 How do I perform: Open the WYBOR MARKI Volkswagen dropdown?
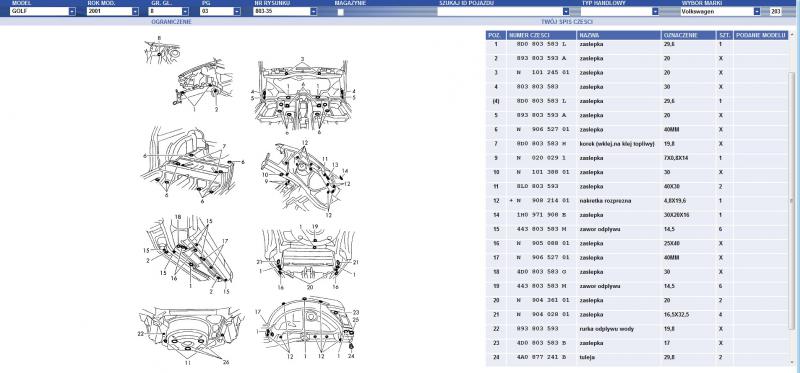720,11
